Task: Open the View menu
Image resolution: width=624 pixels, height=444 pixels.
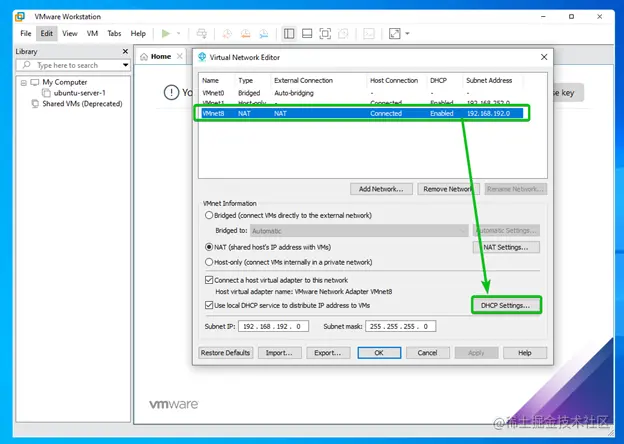Action: 70,34
